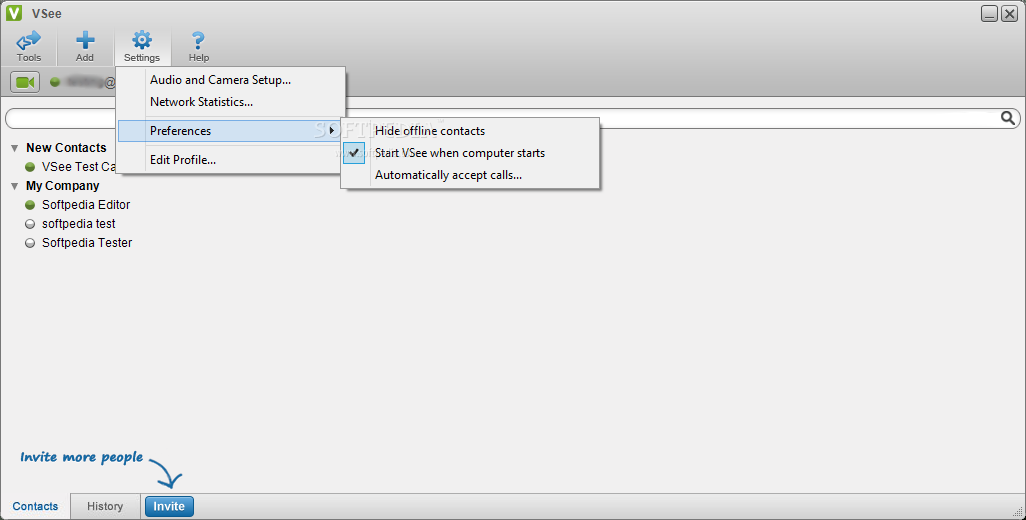This screenshot has width=1026, height=520.
Task: Click the green online status dot by username
Action: (55, 82)
